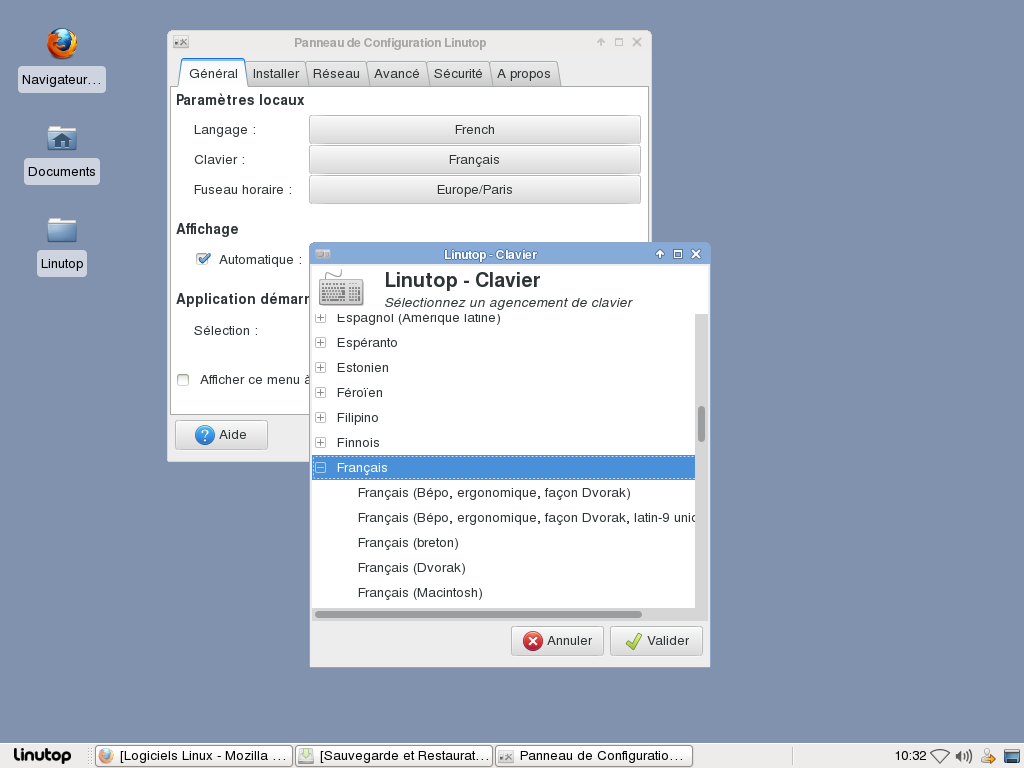Open the linutop start menu logo
This screenshot has width=1024, height=768.
coord(42,756)
